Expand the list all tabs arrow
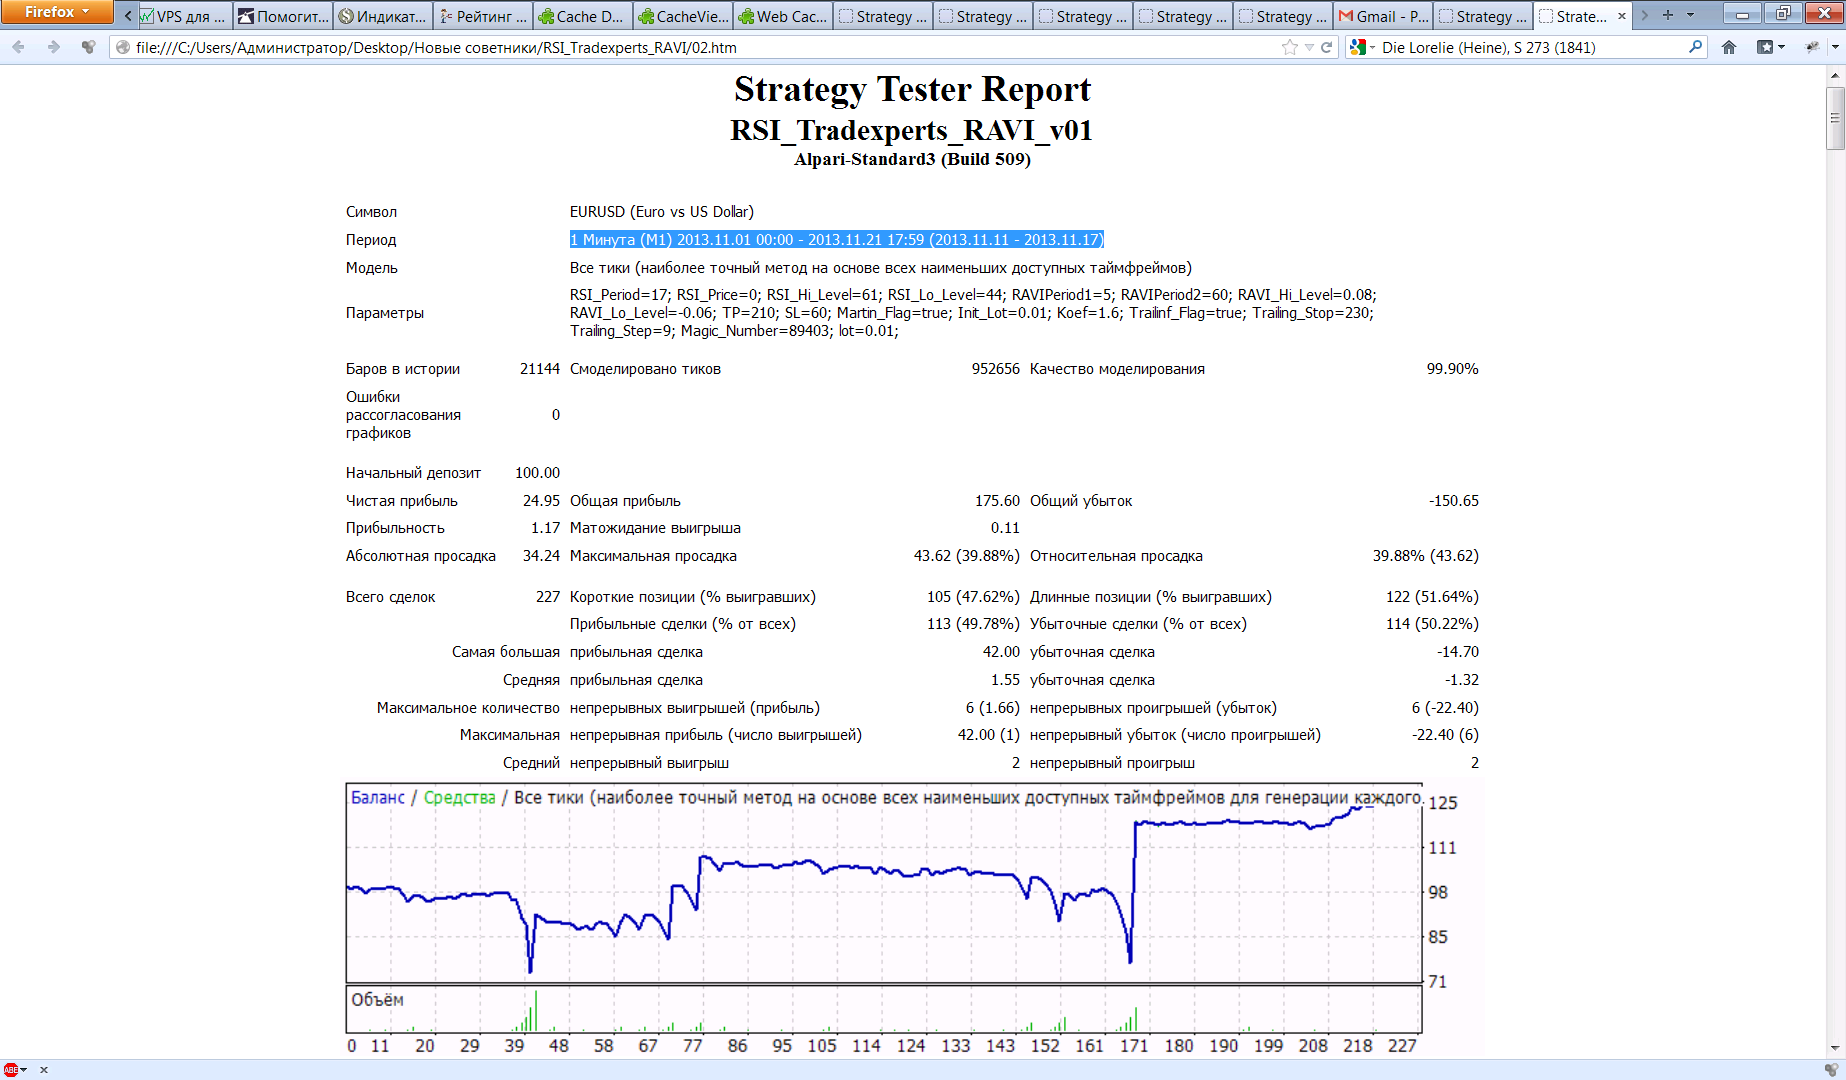This screenshot has width=1846, height=1080. pos(1691,15)
